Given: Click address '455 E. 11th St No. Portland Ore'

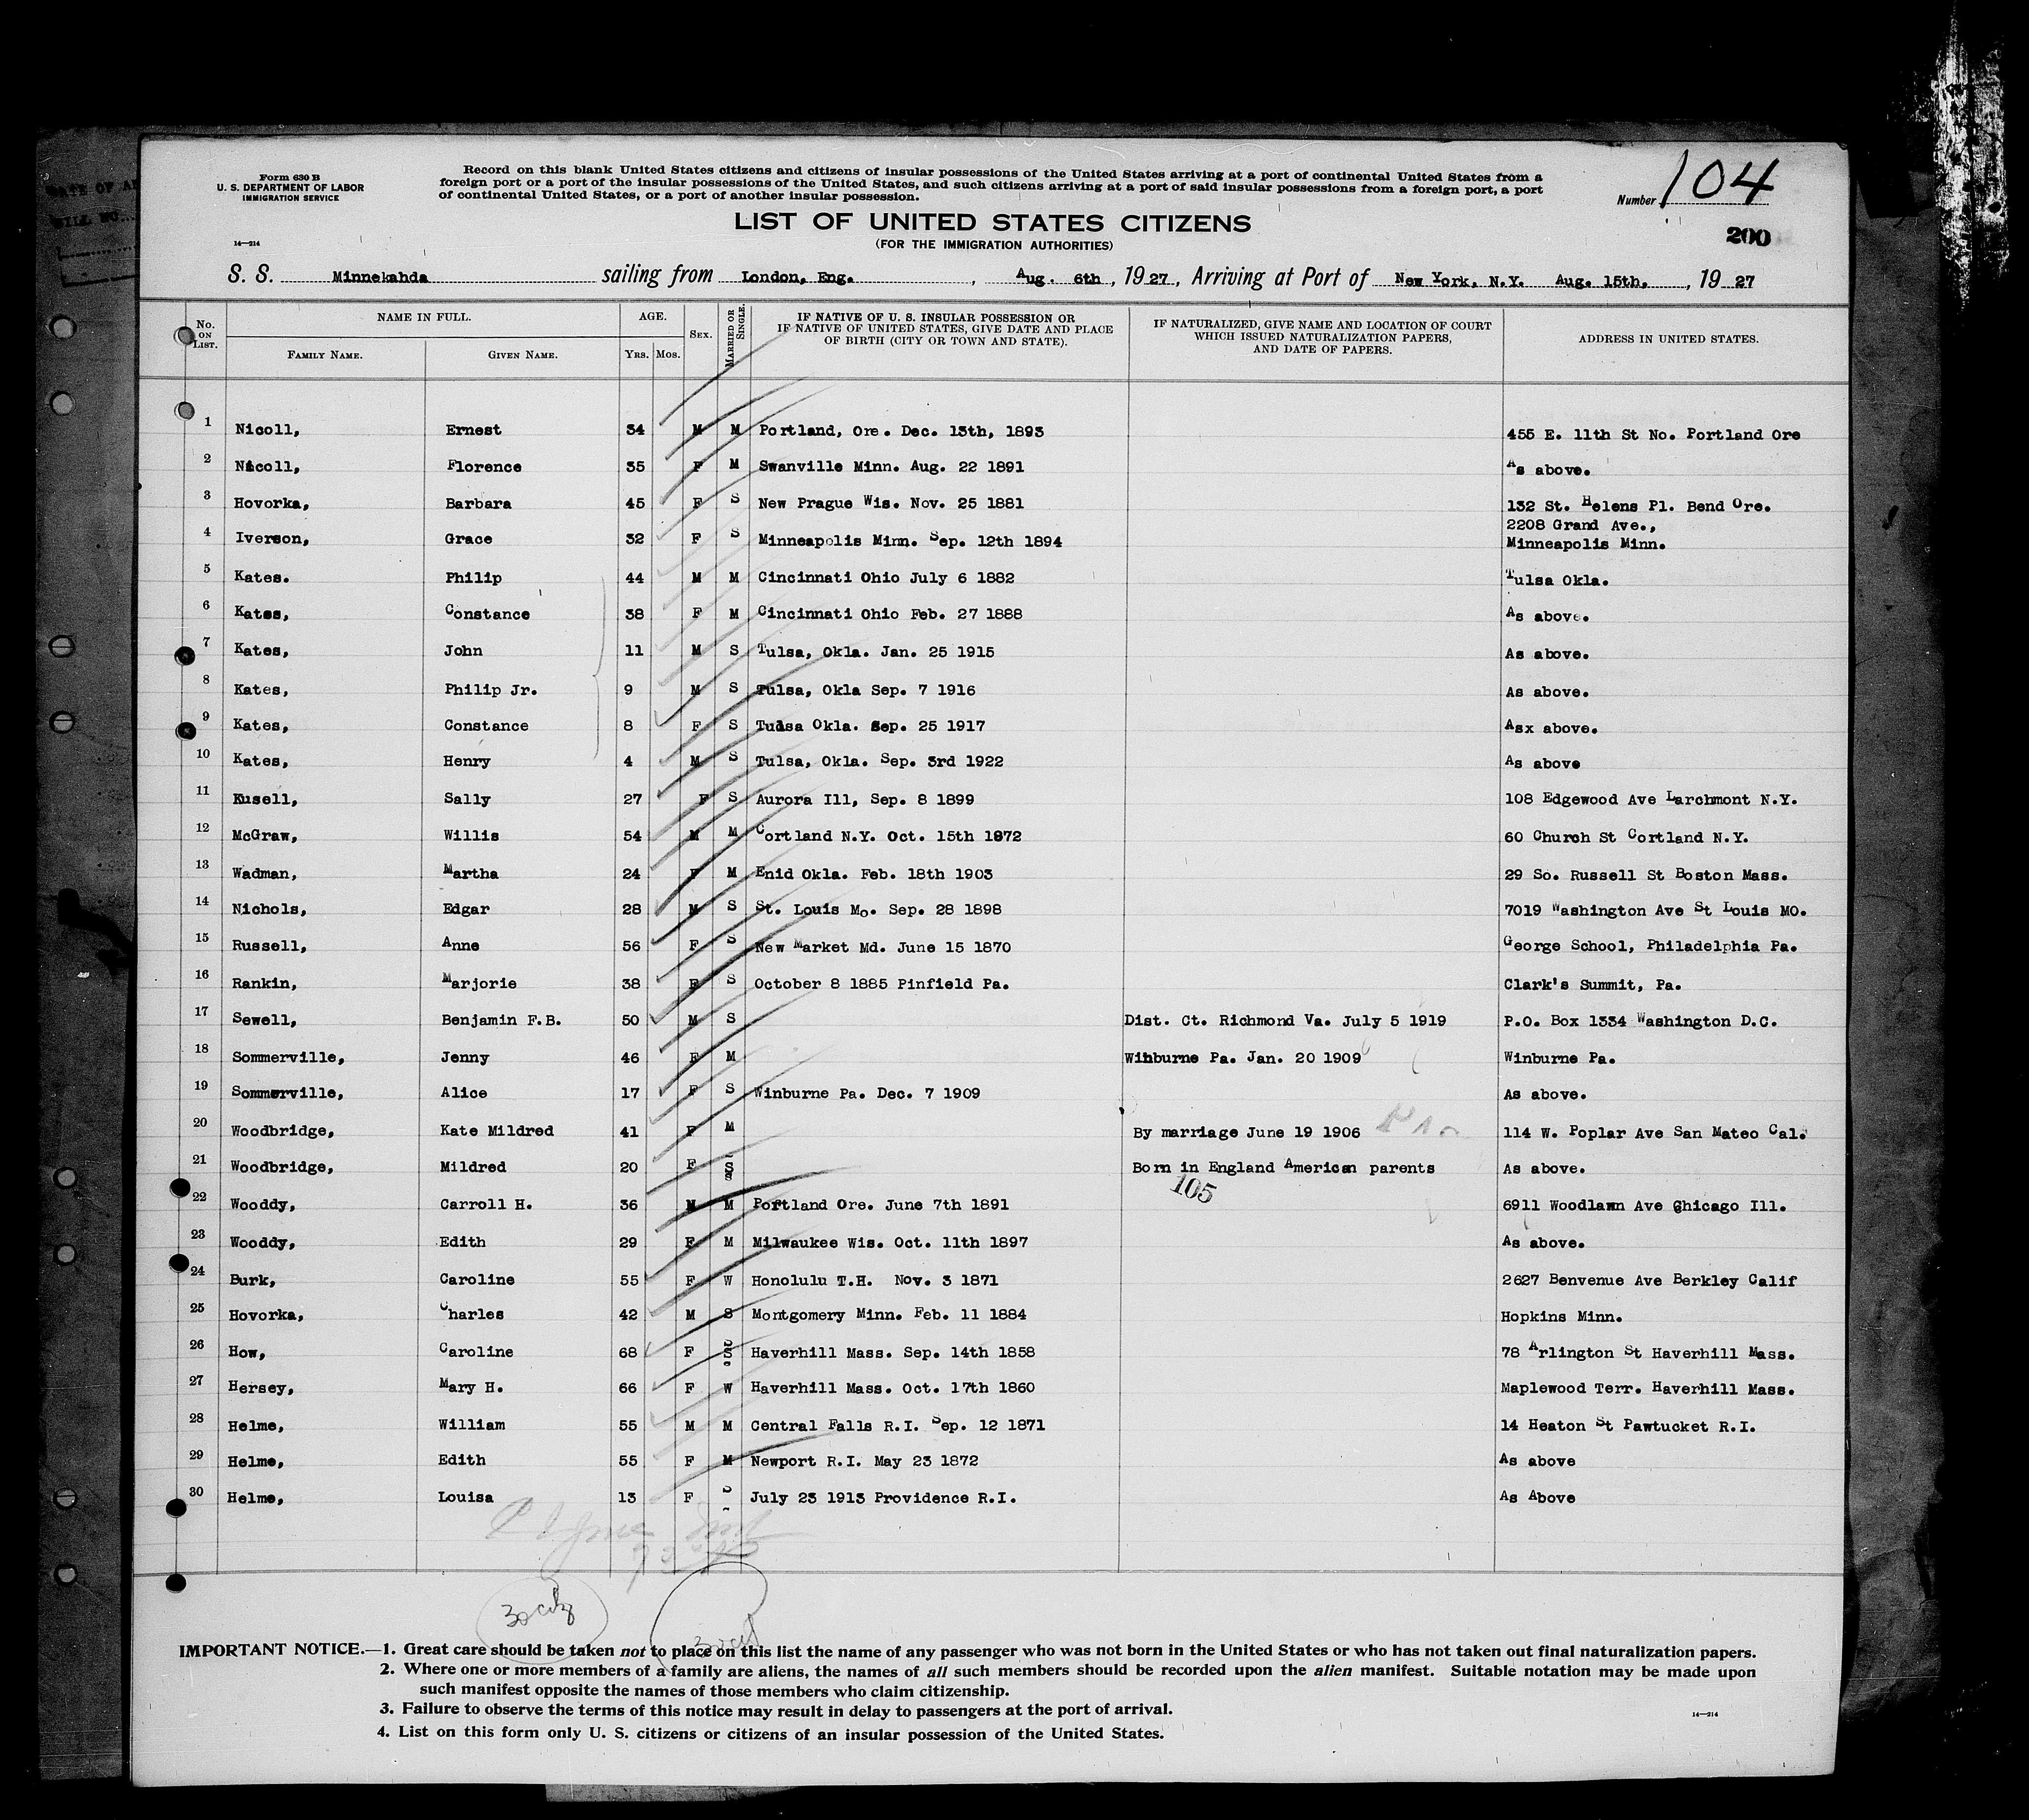Looking at the screenshot, I should pyautogui.click(x=1653, y=435).
